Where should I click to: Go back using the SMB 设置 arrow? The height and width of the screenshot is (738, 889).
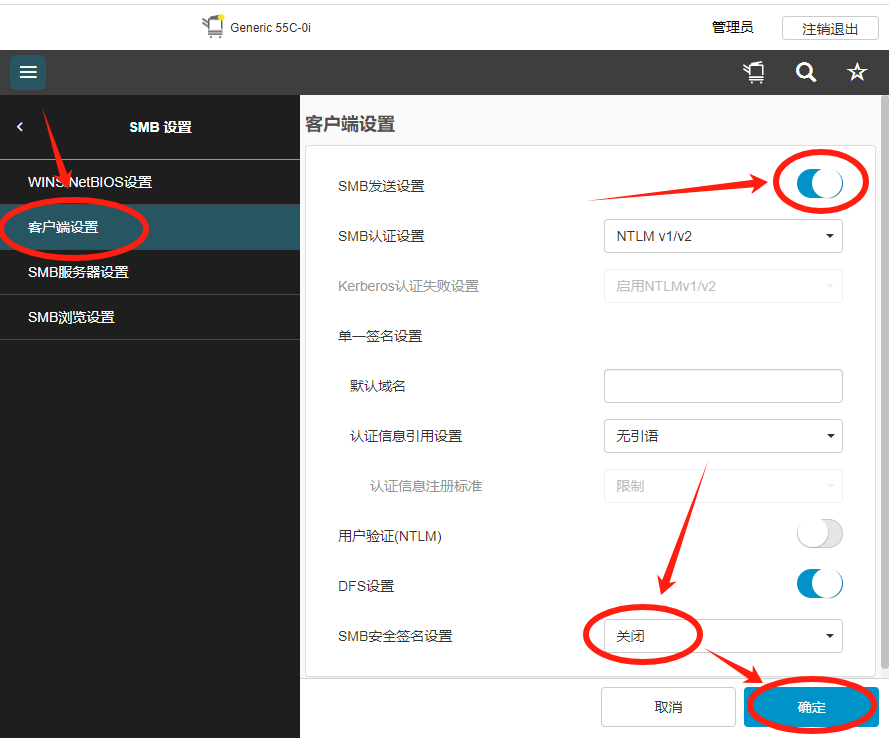coord(20,127)
